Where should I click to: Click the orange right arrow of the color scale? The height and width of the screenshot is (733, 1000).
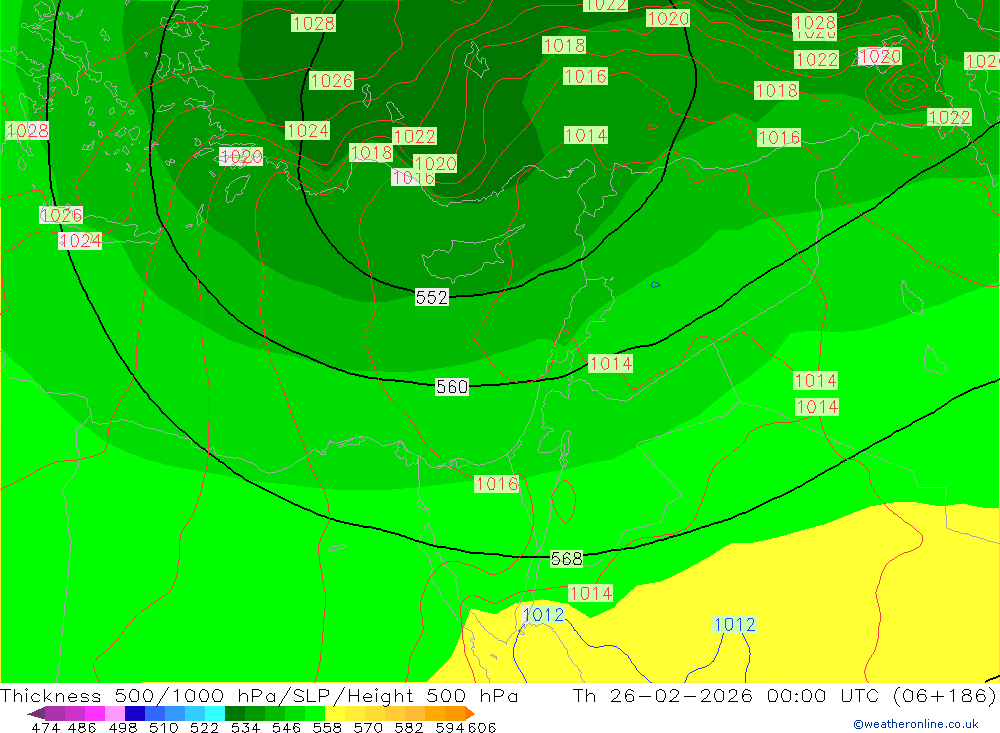click(x=469, y=713)
